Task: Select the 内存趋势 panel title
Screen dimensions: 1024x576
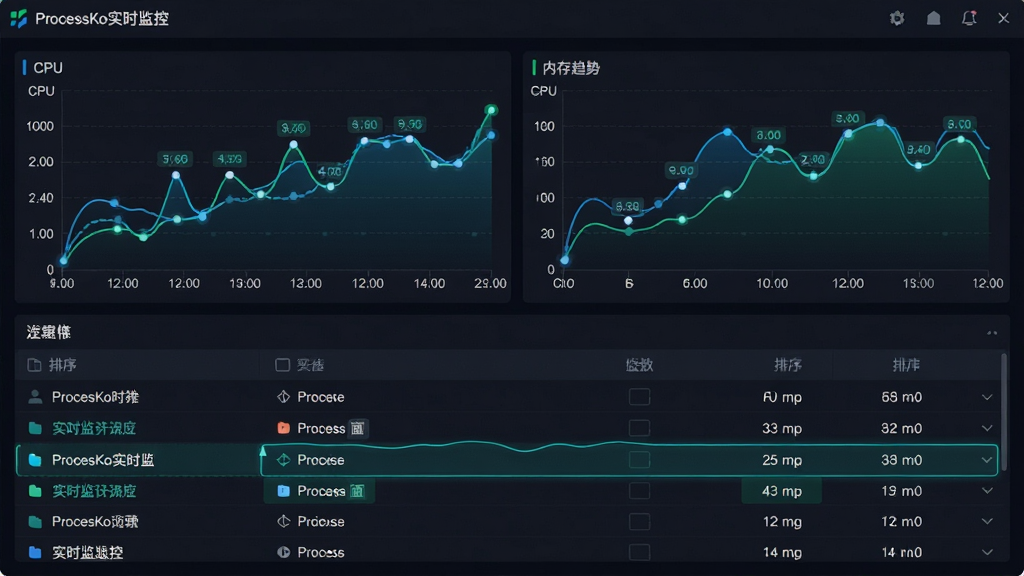Action: (x=571, y=68)
